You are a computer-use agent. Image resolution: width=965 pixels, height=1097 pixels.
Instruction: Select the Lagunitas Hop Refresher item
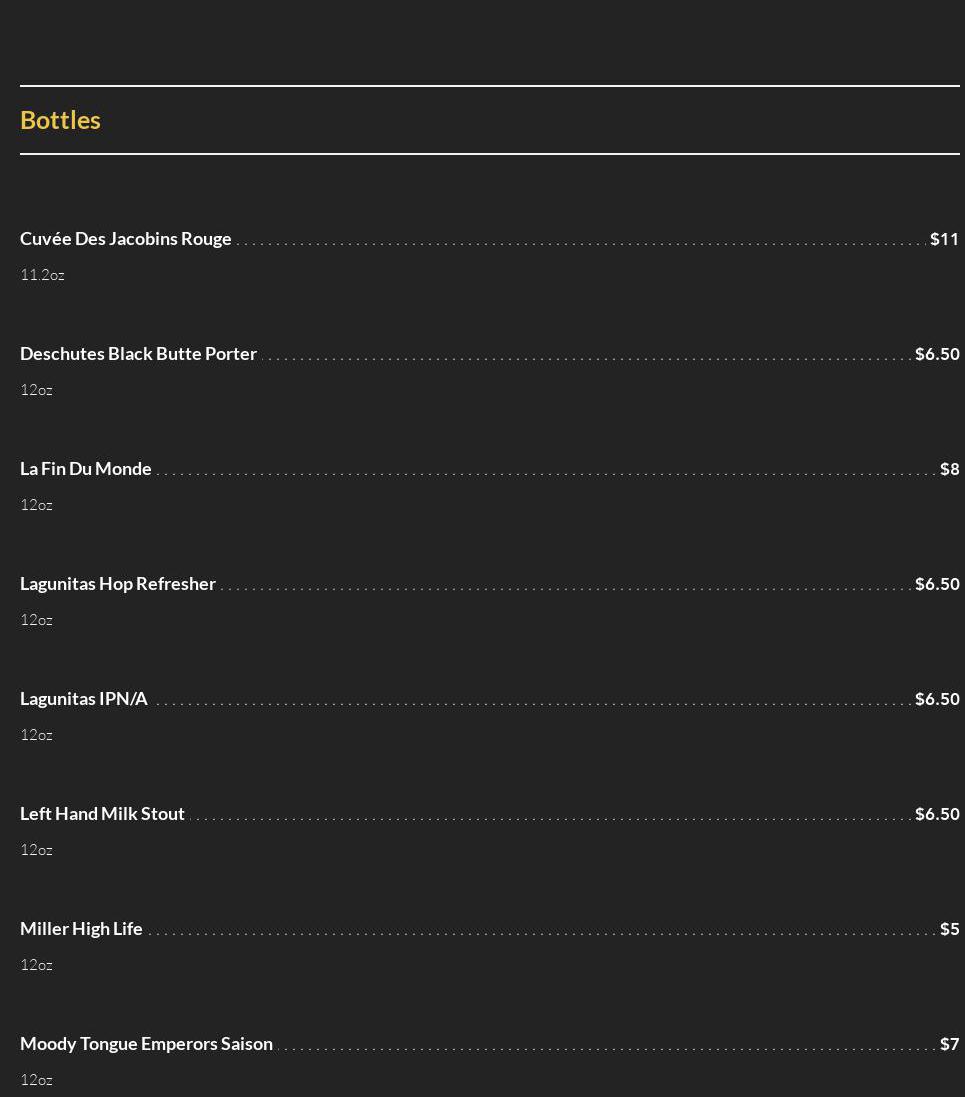[118, 584]
